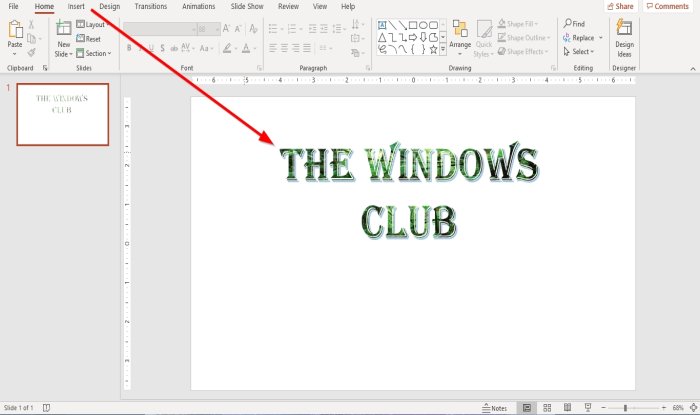Switch to the Insert tab
The height and width of the screenshot is (415, 700).
pos(76,6)
